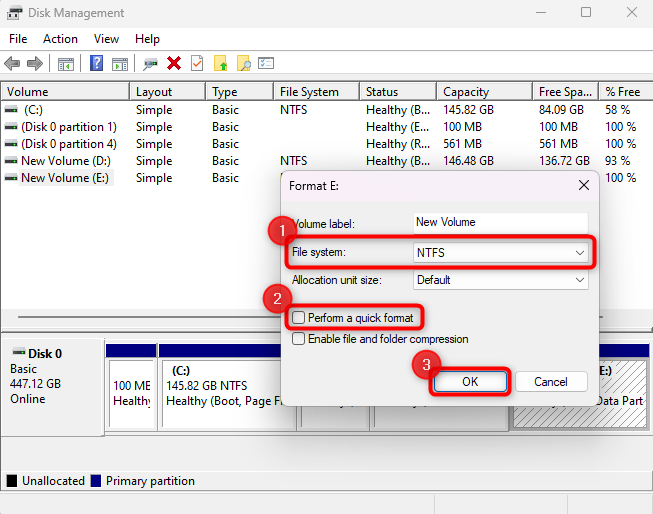Open the File menu
This screenshot has height=514, width=653.
click(18, 39)
